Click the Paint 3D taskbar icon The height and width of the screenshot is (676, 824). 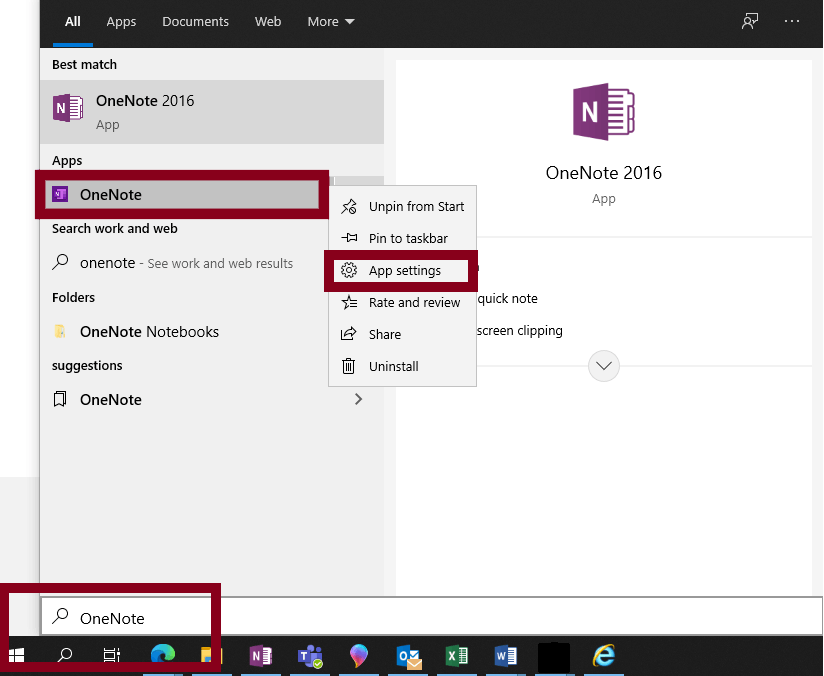point(358,655)
